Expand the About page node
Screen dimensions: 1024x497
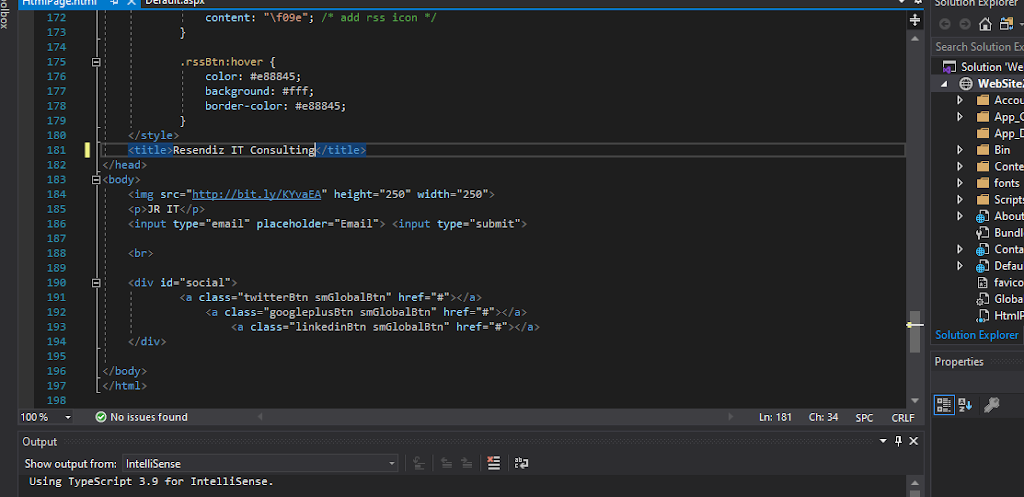tap(960, 216)
